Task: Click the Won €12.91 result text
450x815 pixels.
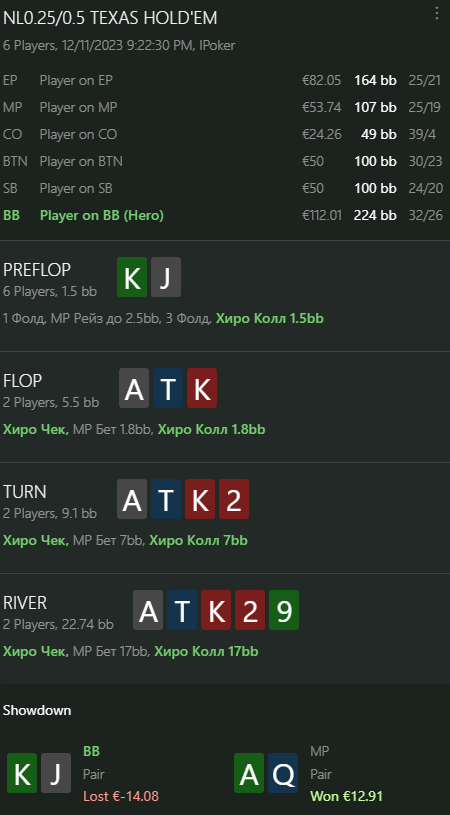Action: [x=347, y=796]
